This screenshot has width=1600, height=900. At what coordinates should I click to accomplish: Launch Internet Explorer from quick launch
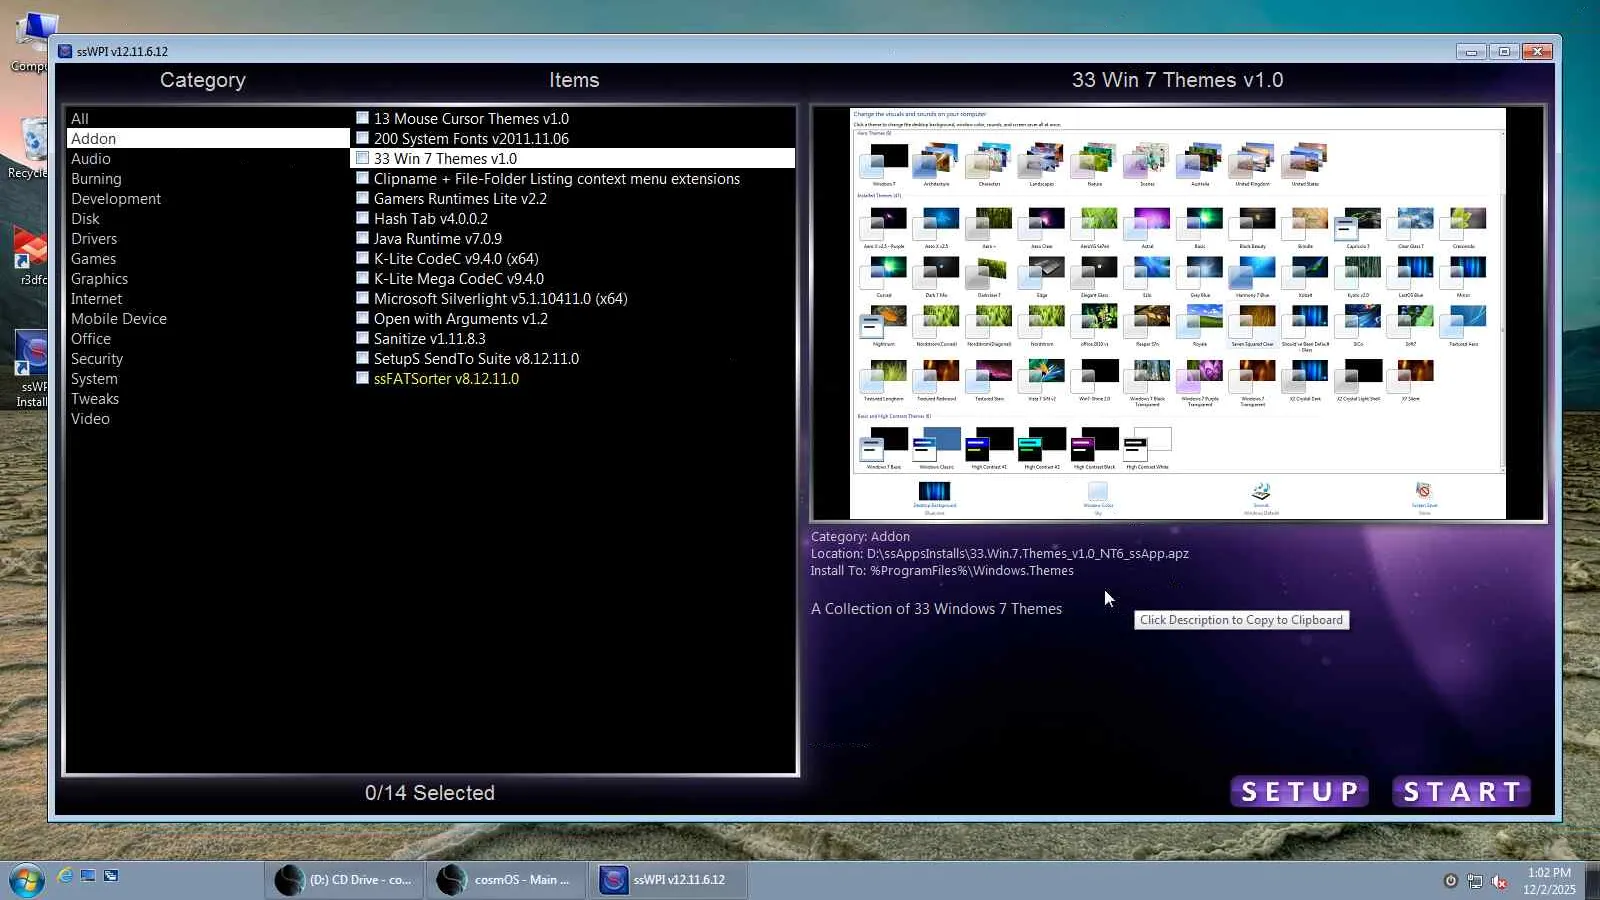pyautogui.click(x=65, y=876)
